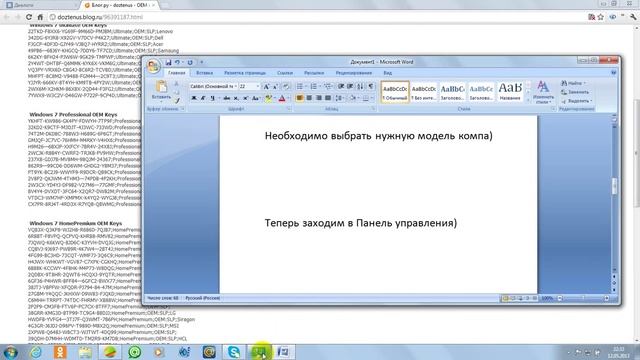Decrease the paragraph indent
Image resolution: width=640 pixels, height=360 pixels.
tap(341, 87)
